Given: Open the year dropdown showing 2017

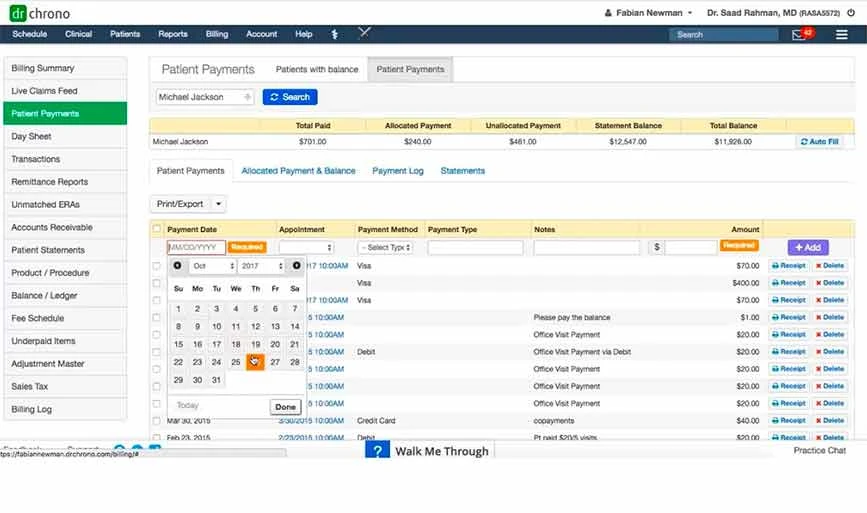Looking at the screenshot, I should click(263, 266).
